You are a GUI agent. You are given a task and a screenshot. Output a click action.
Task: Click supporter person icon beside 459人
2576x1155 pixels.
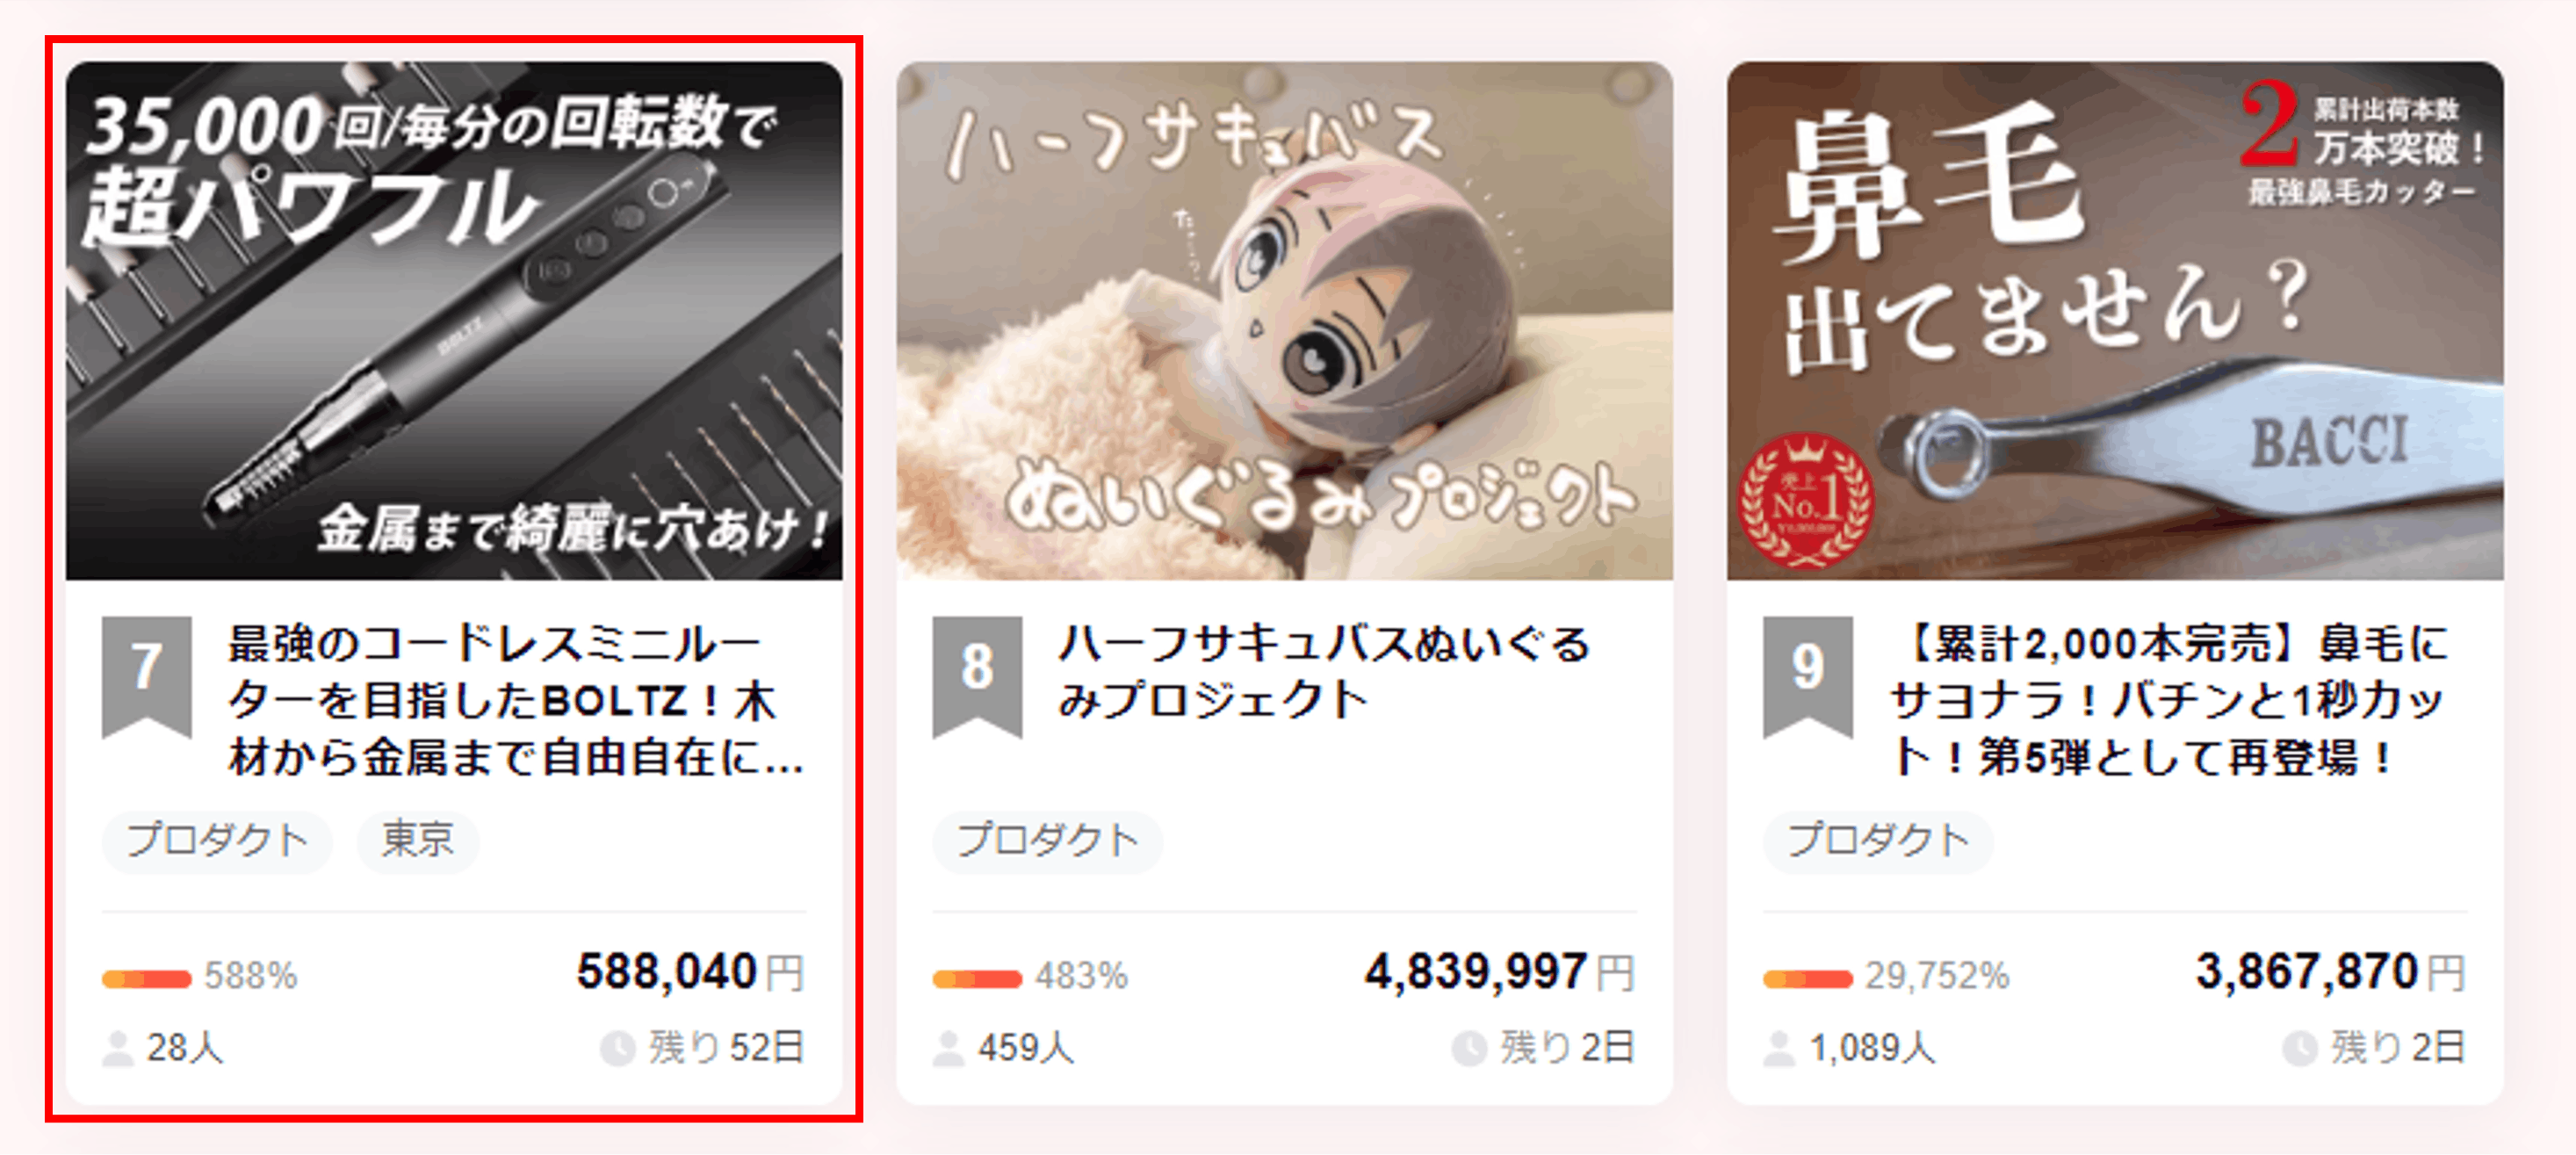[x=948, y=1049]
